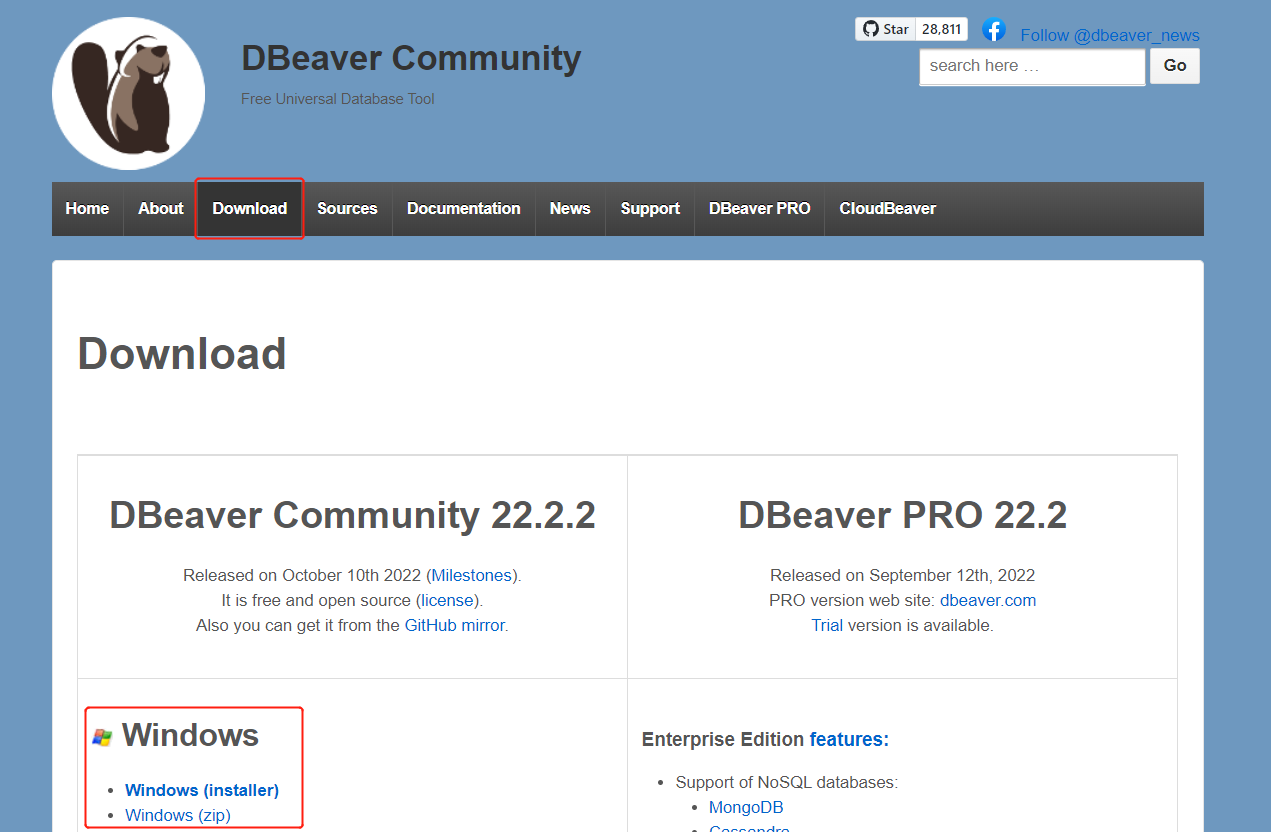Click 'Support of NoSQL databases:' text

[787, 783]
